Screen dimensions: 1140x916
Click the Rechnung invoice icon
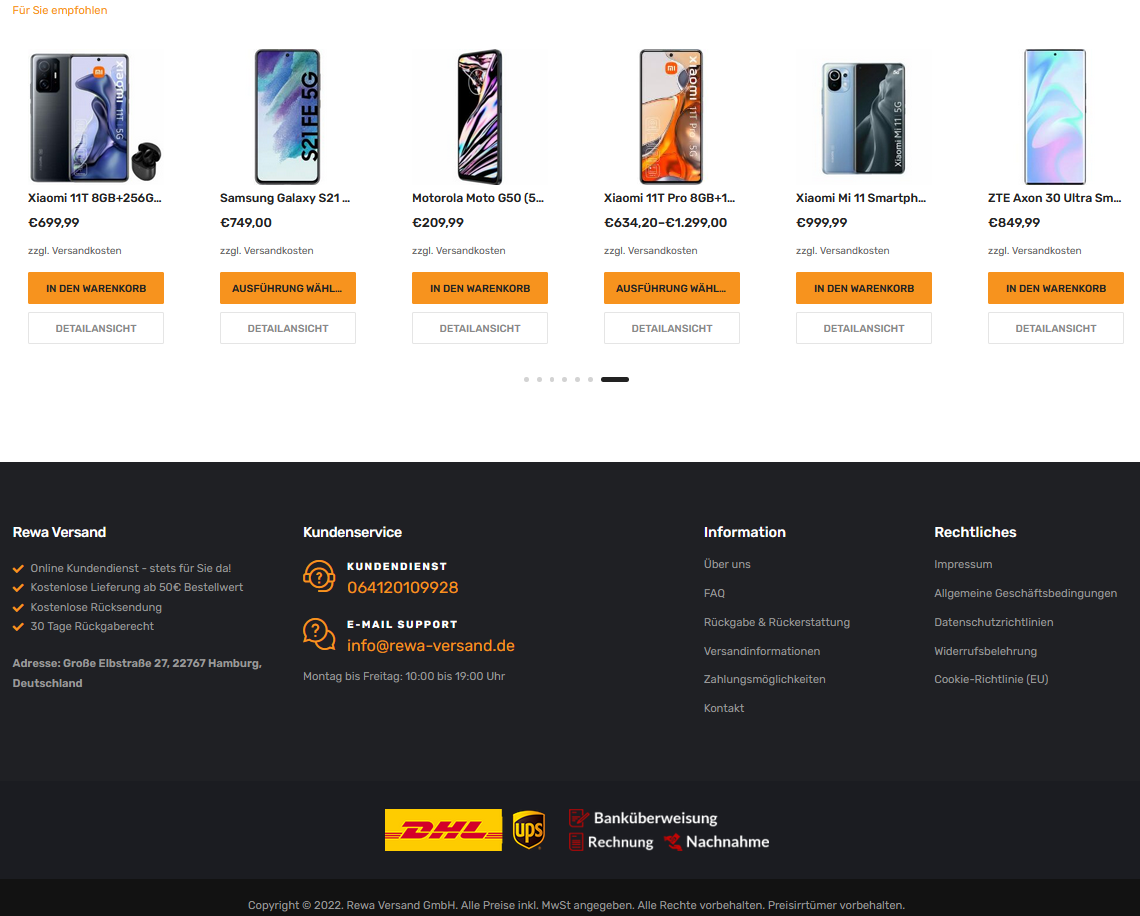click(x=576, y=842)
